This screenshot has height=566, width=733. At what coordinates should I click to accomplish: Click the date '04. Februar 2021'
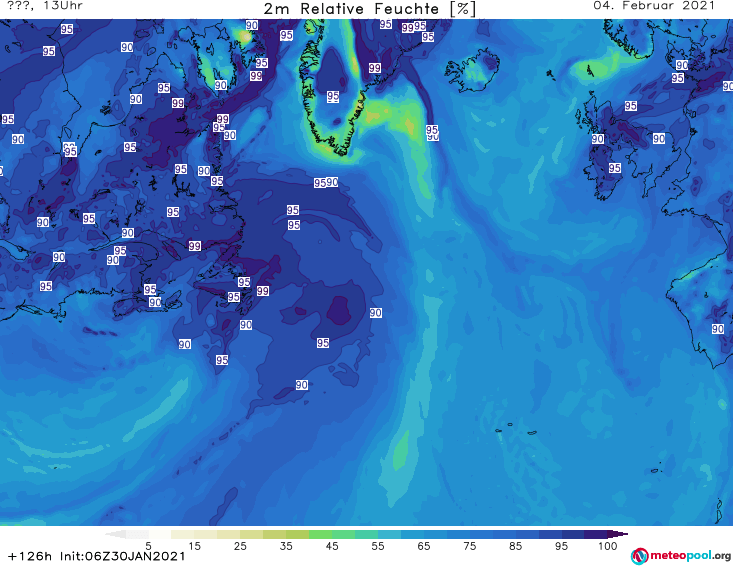pyautogui.click(x=654, y=6)
